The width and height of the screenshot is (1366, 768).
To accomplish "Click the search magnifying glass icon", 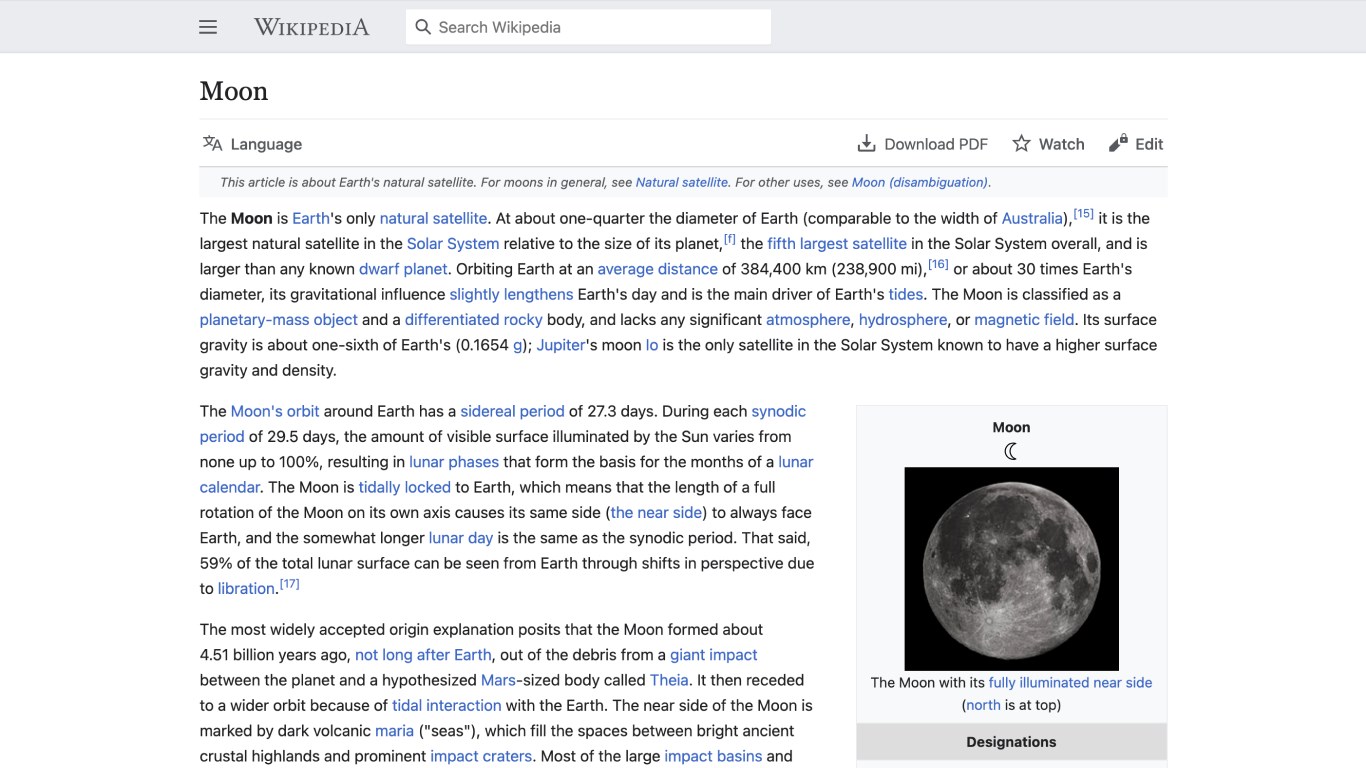I will coord(421,26).
